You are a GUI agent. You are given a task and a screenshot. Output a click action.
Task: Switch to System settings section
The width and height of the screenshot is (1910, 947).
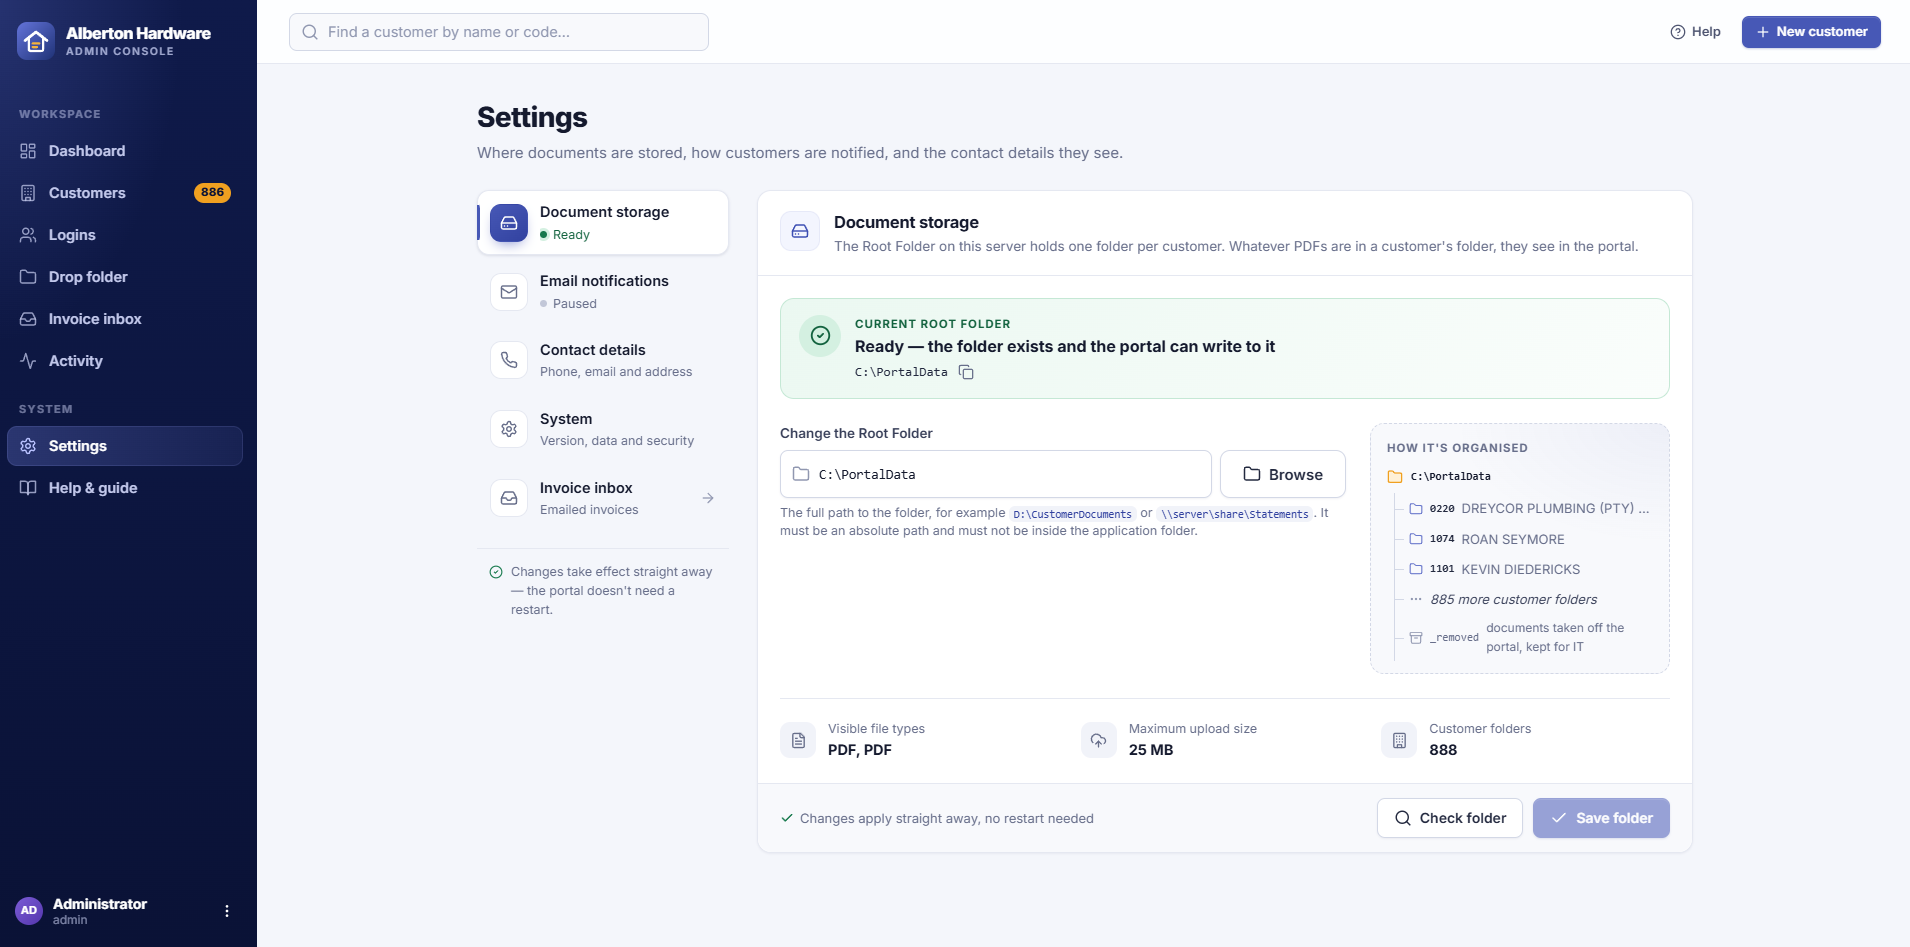[603, 429]
